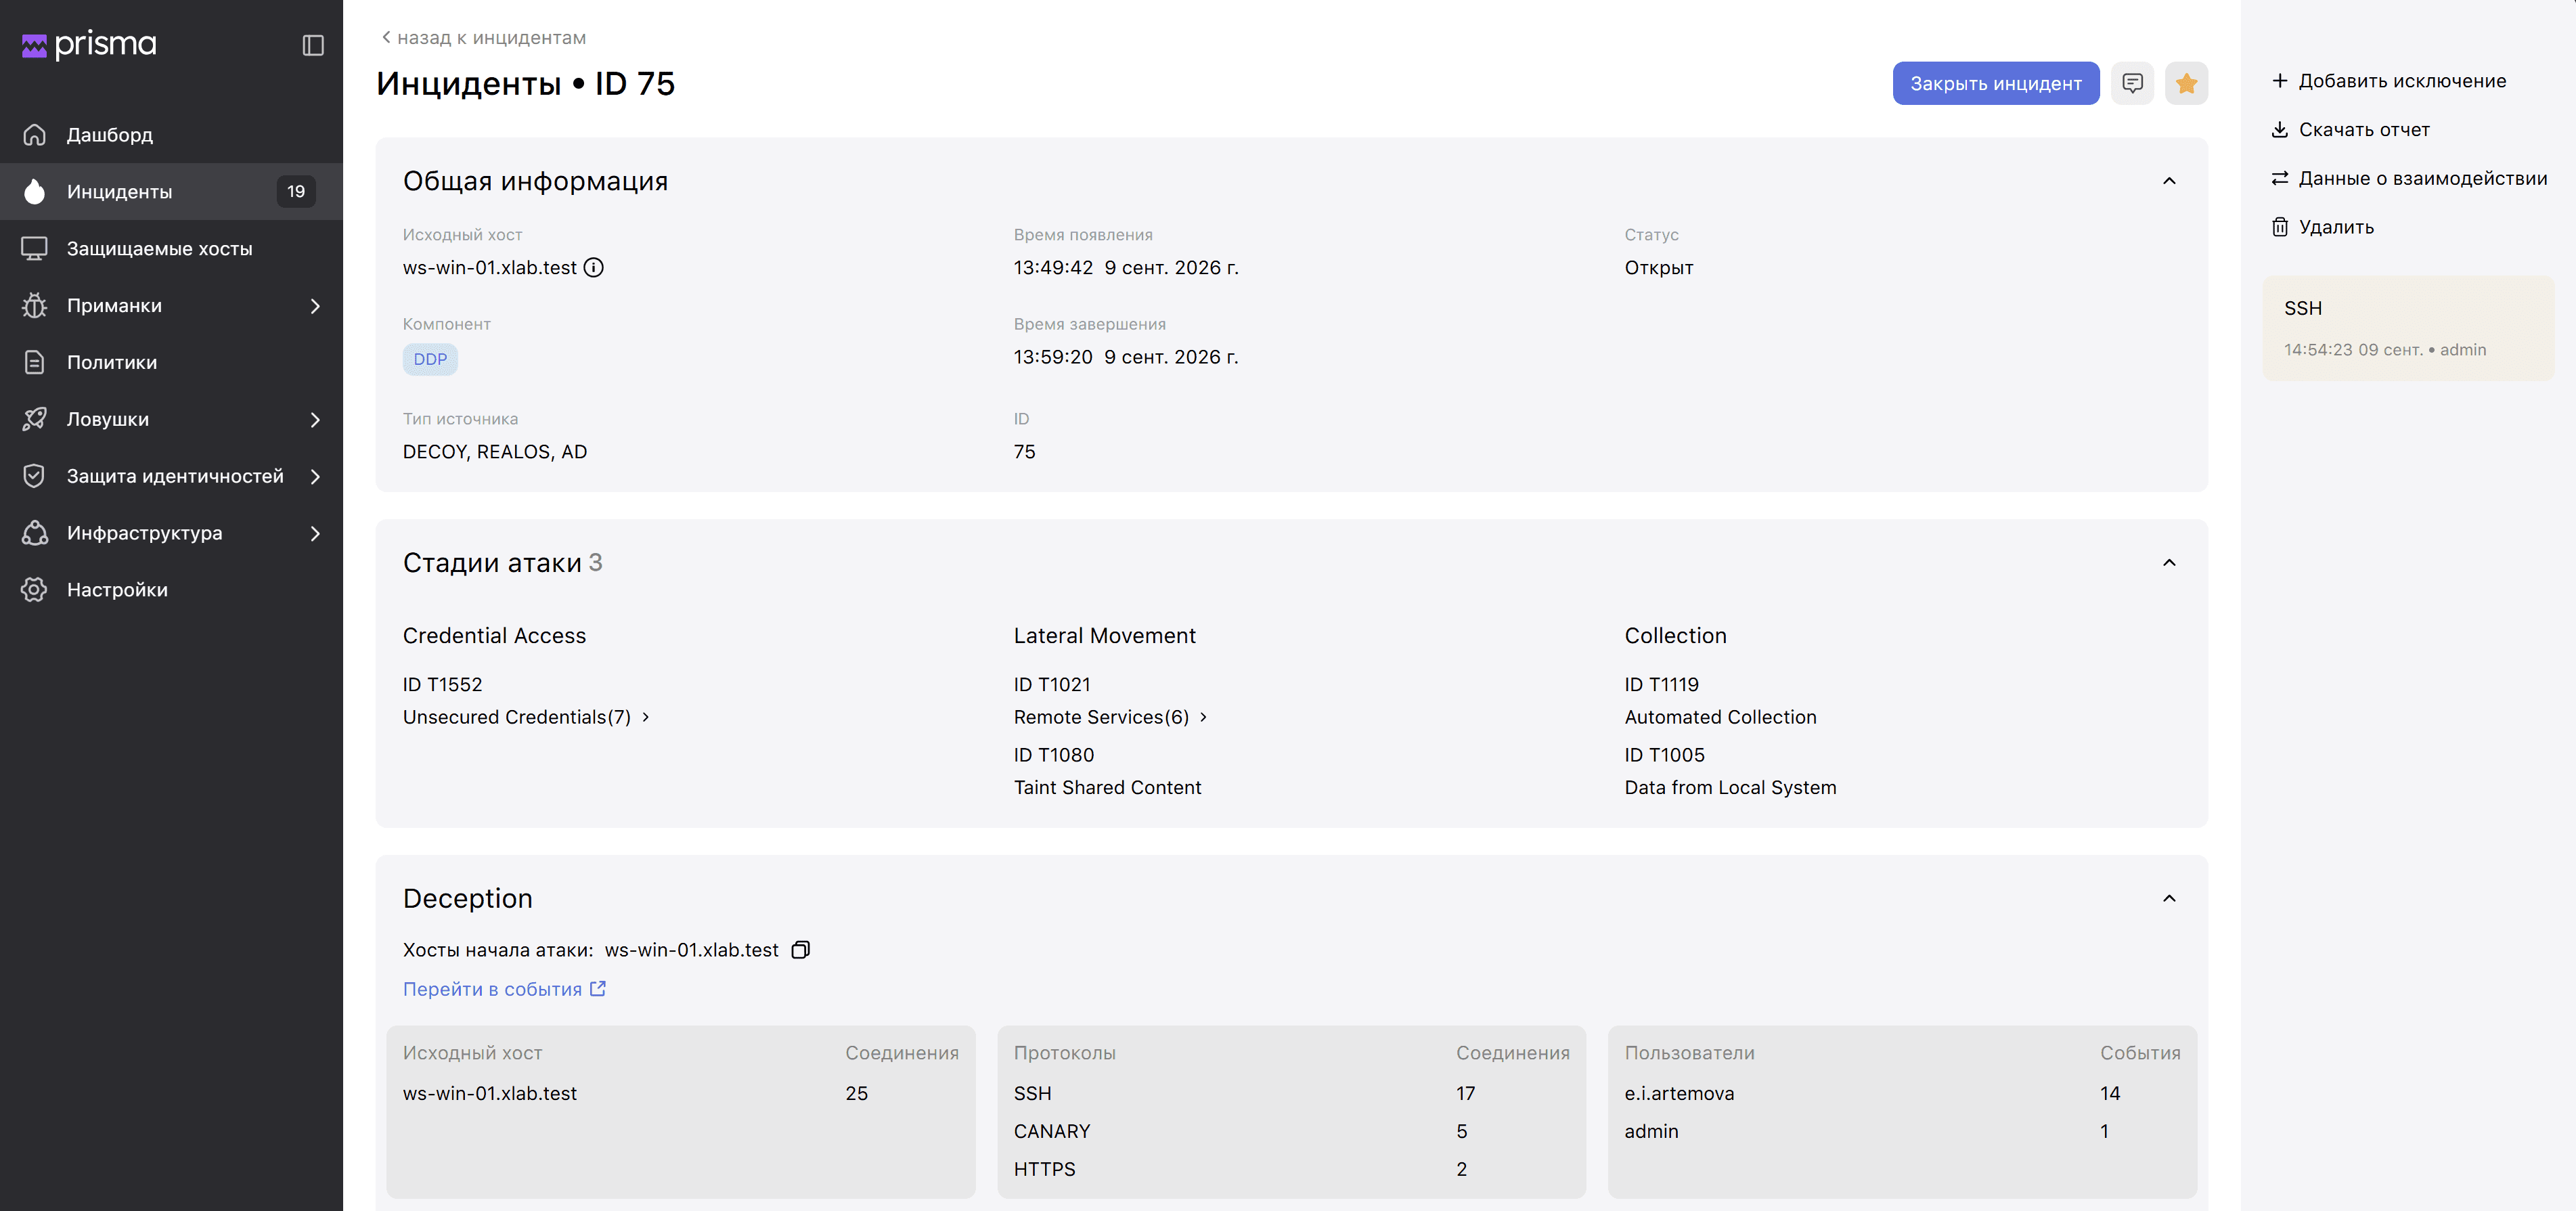
Task: Click the Закрыть инцидент button
Action: (x=1995, y=83)
